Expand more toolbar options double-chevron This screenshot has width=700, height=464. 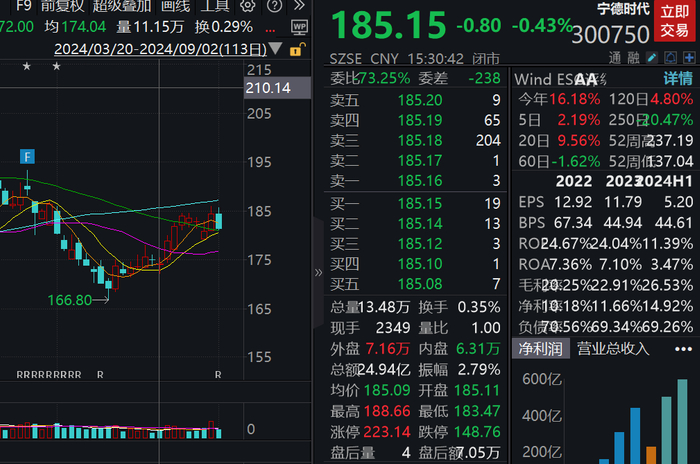(300, 5)
